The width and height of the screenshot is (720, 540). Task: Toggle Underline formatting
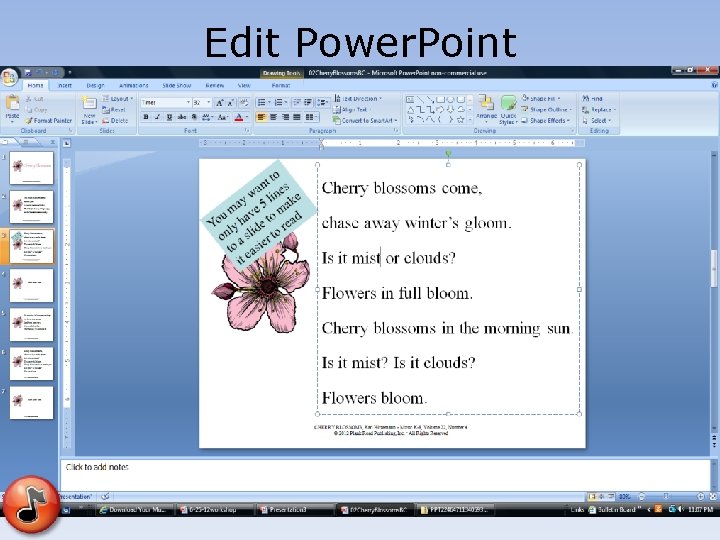169,117
